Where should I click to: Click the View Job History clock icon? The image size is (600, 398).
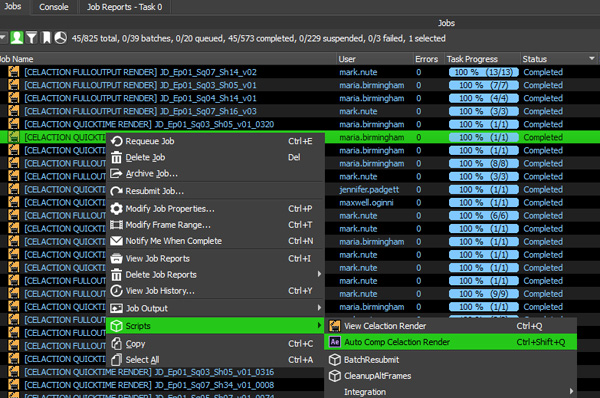pos(116,291)
